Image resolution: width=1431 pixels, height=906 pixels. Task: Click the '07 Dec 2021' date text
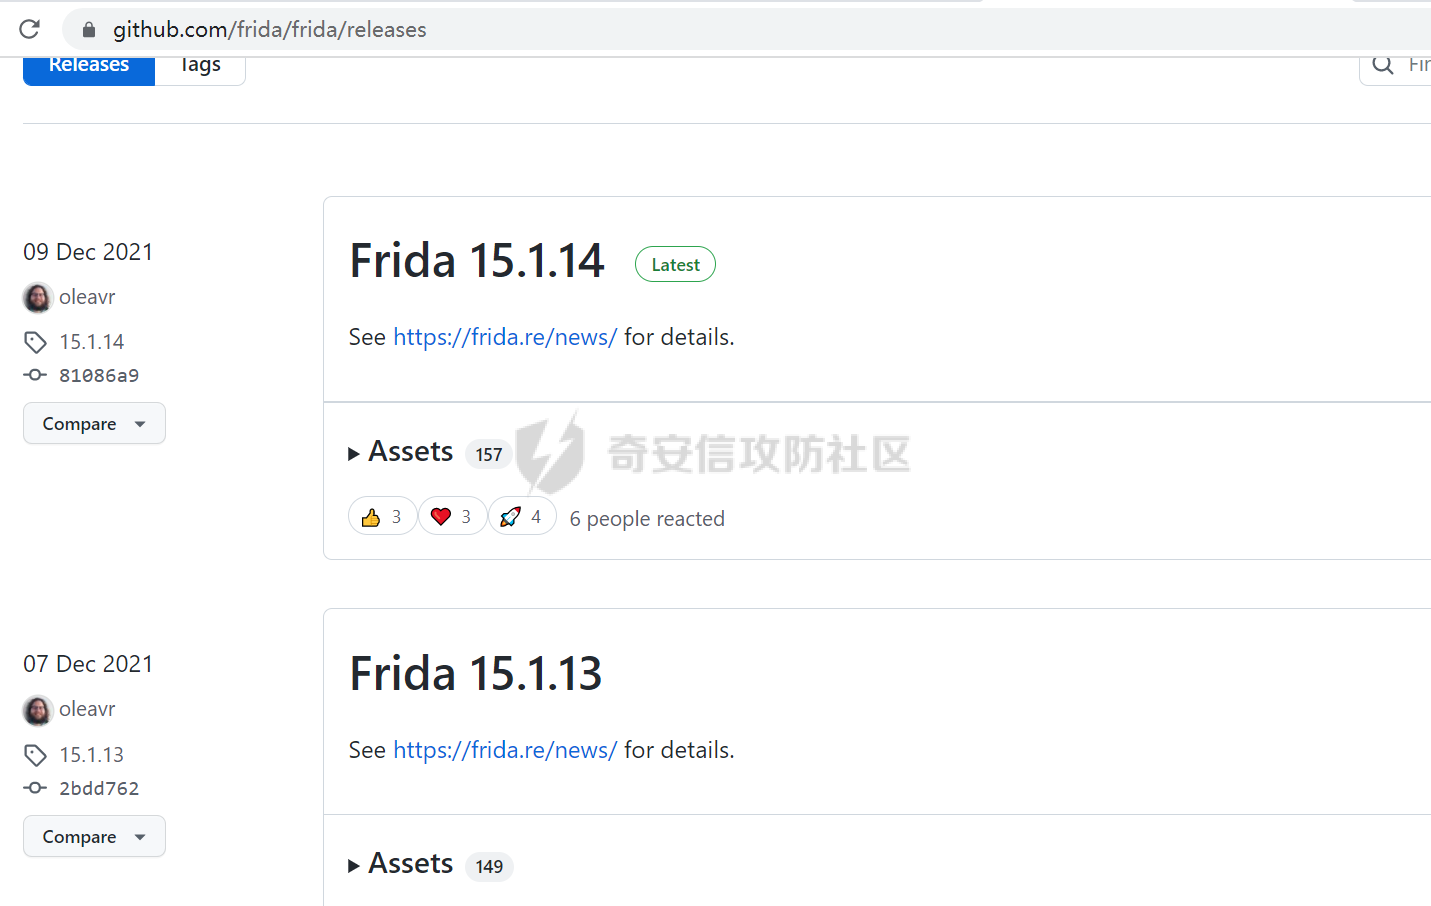coord(88,664)
